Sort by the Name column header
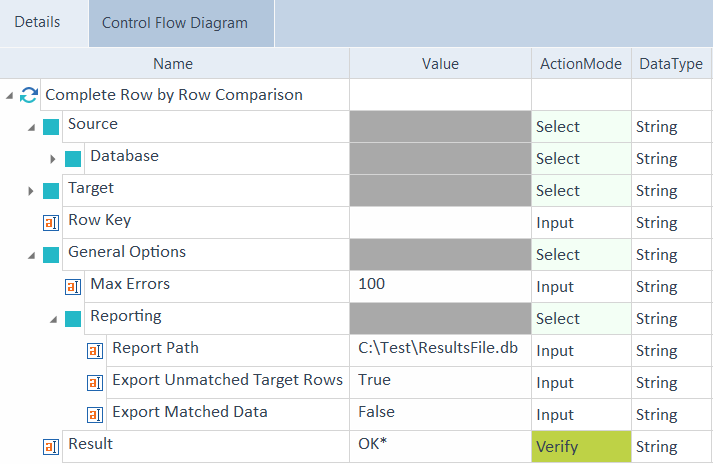The image size is (713, 464). tap(174, 64)
